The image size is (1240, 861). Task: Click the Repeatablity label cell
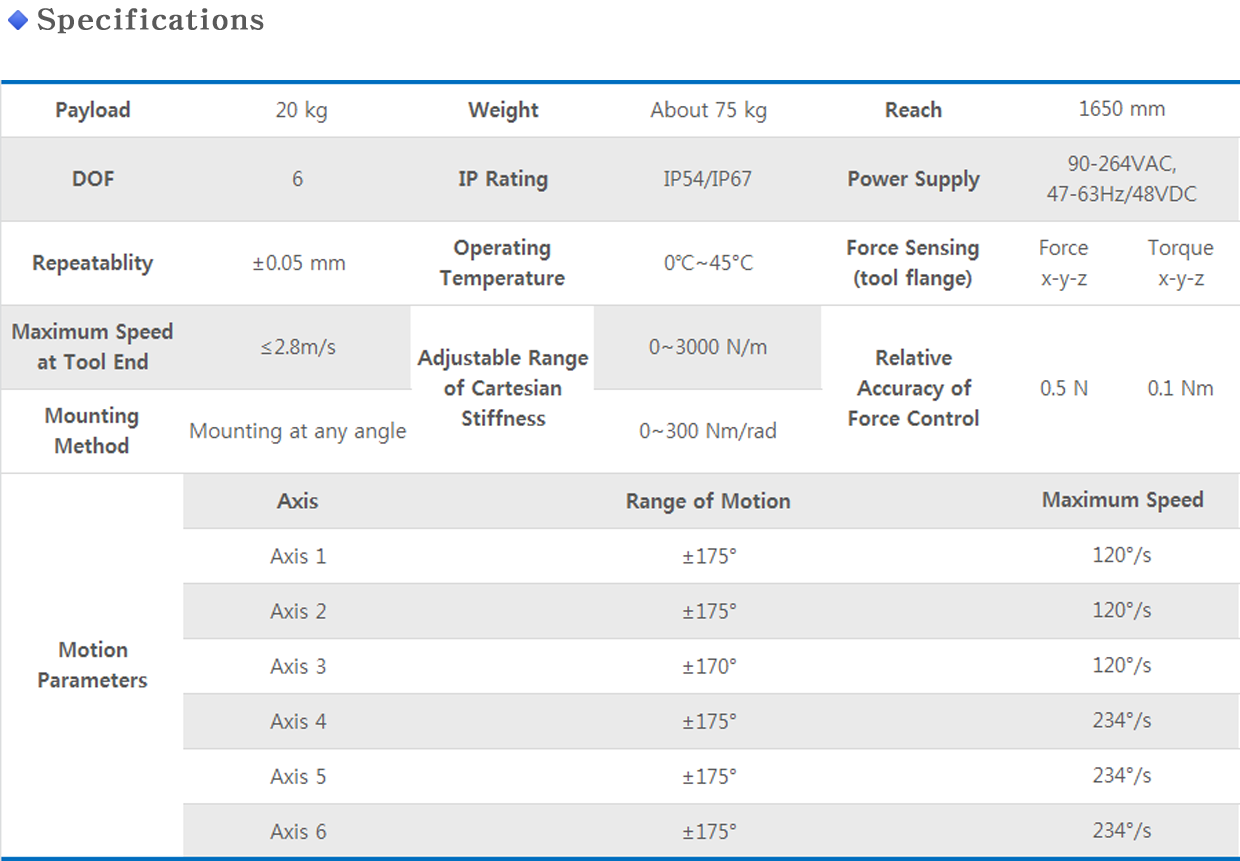coord(93,263)
